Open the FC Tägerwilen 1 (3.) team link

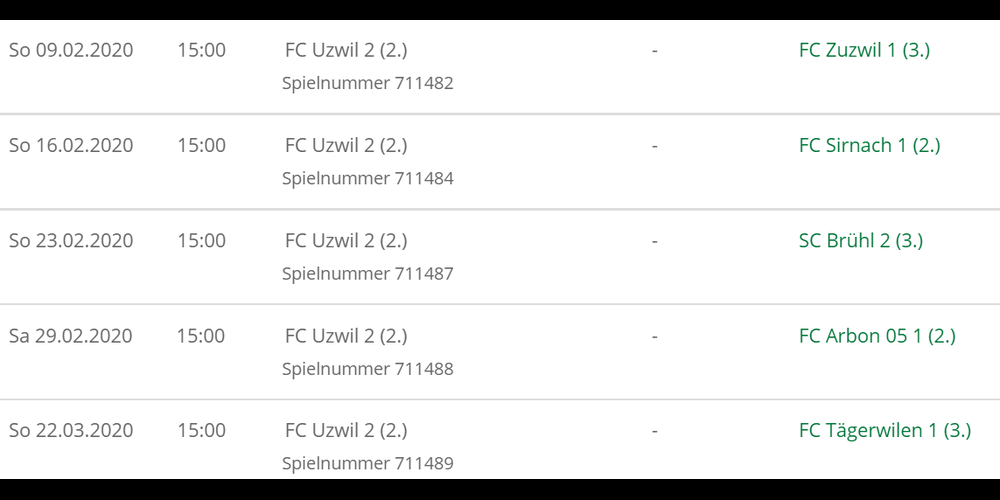(884, 431)
